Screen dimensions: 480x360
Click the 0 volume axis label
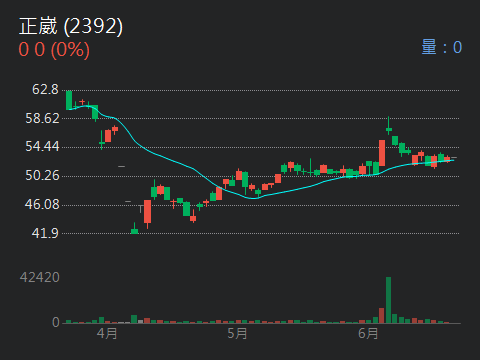[x=56, y=322]
